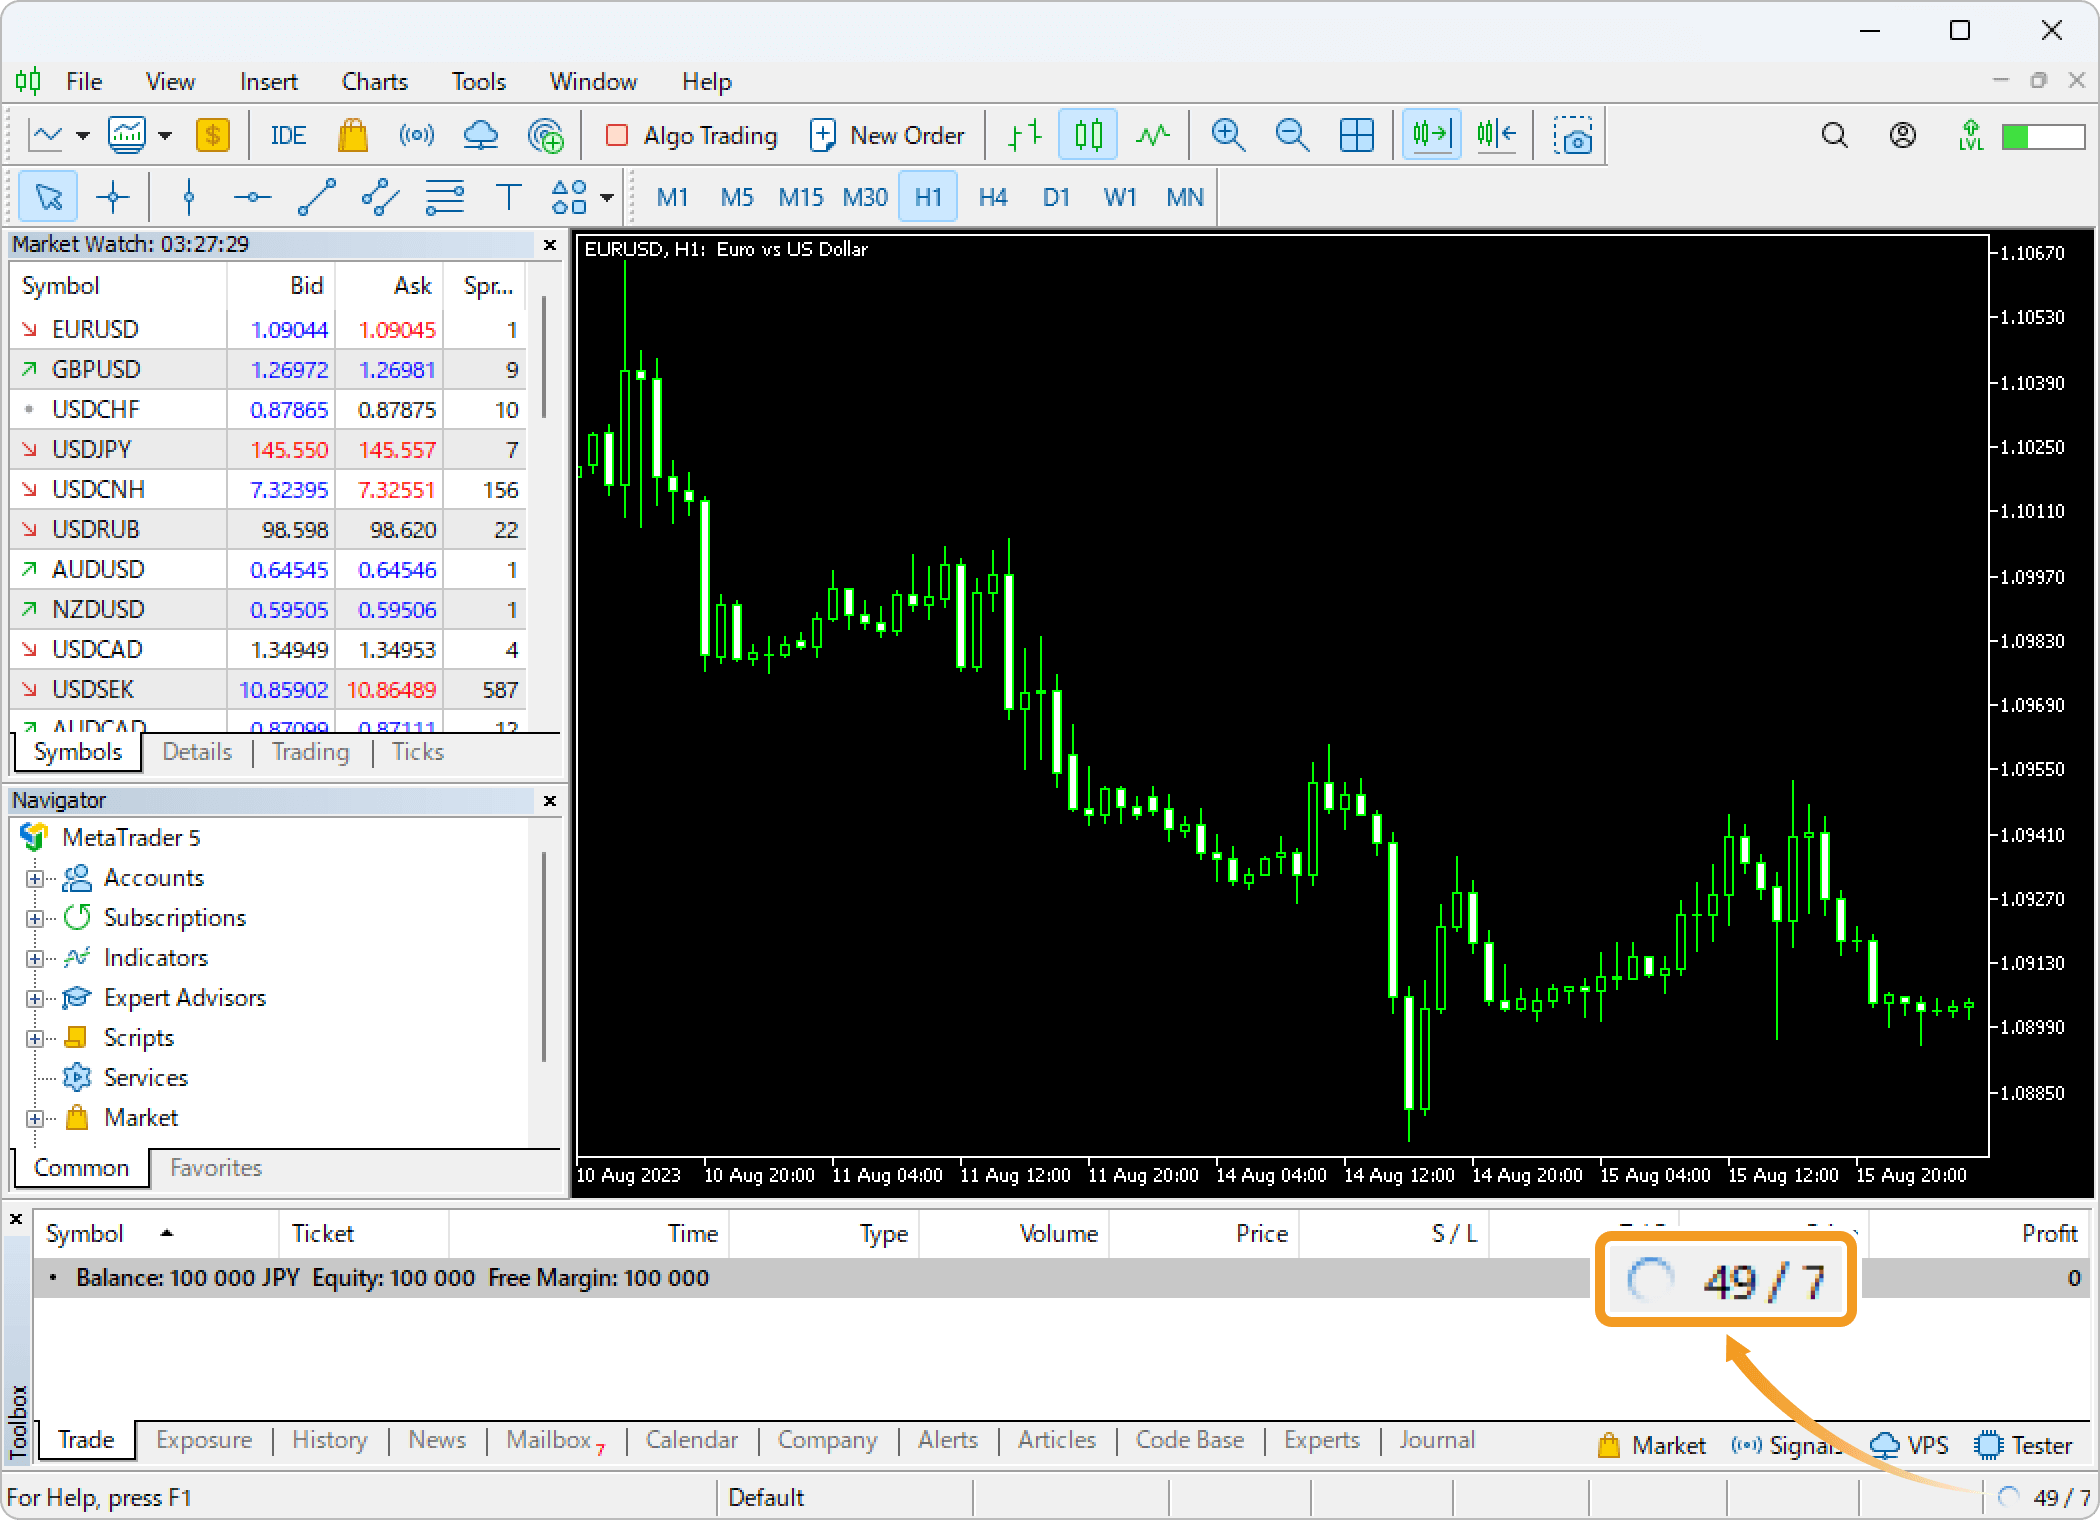
Task: Select the H4 timeframe button
Action: tap(992, 197)
